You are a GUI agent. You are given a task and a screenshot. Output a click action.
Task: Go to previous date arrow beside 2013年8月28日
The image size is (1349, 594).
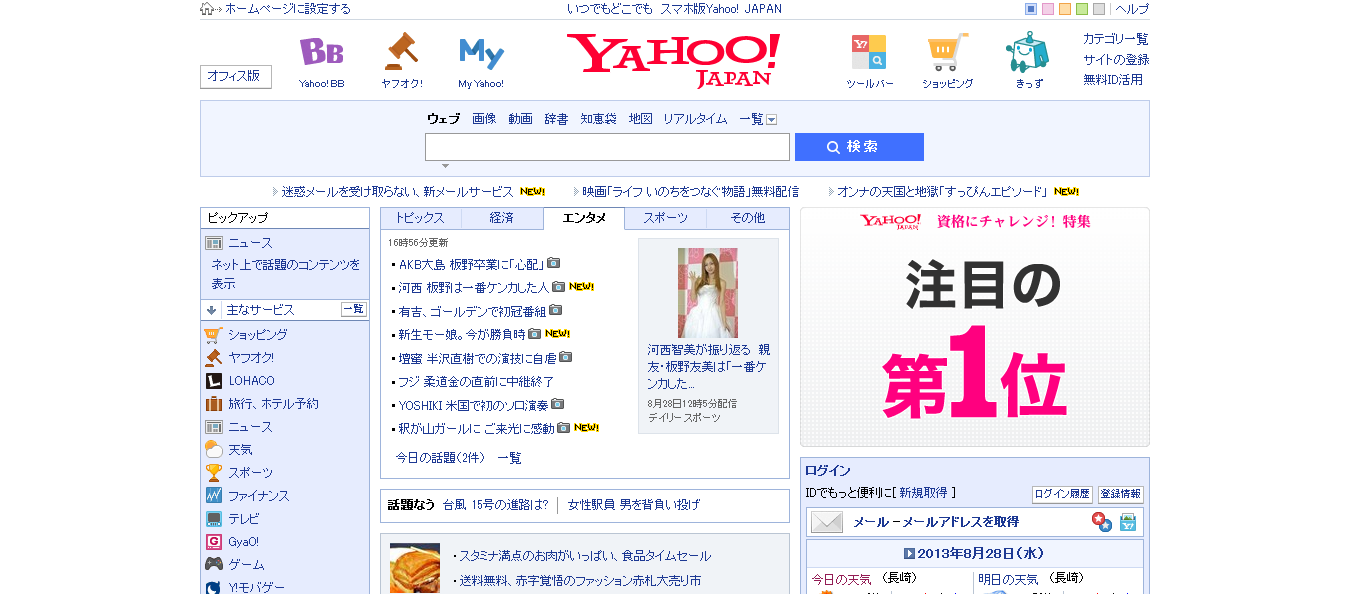pos(909,553)
